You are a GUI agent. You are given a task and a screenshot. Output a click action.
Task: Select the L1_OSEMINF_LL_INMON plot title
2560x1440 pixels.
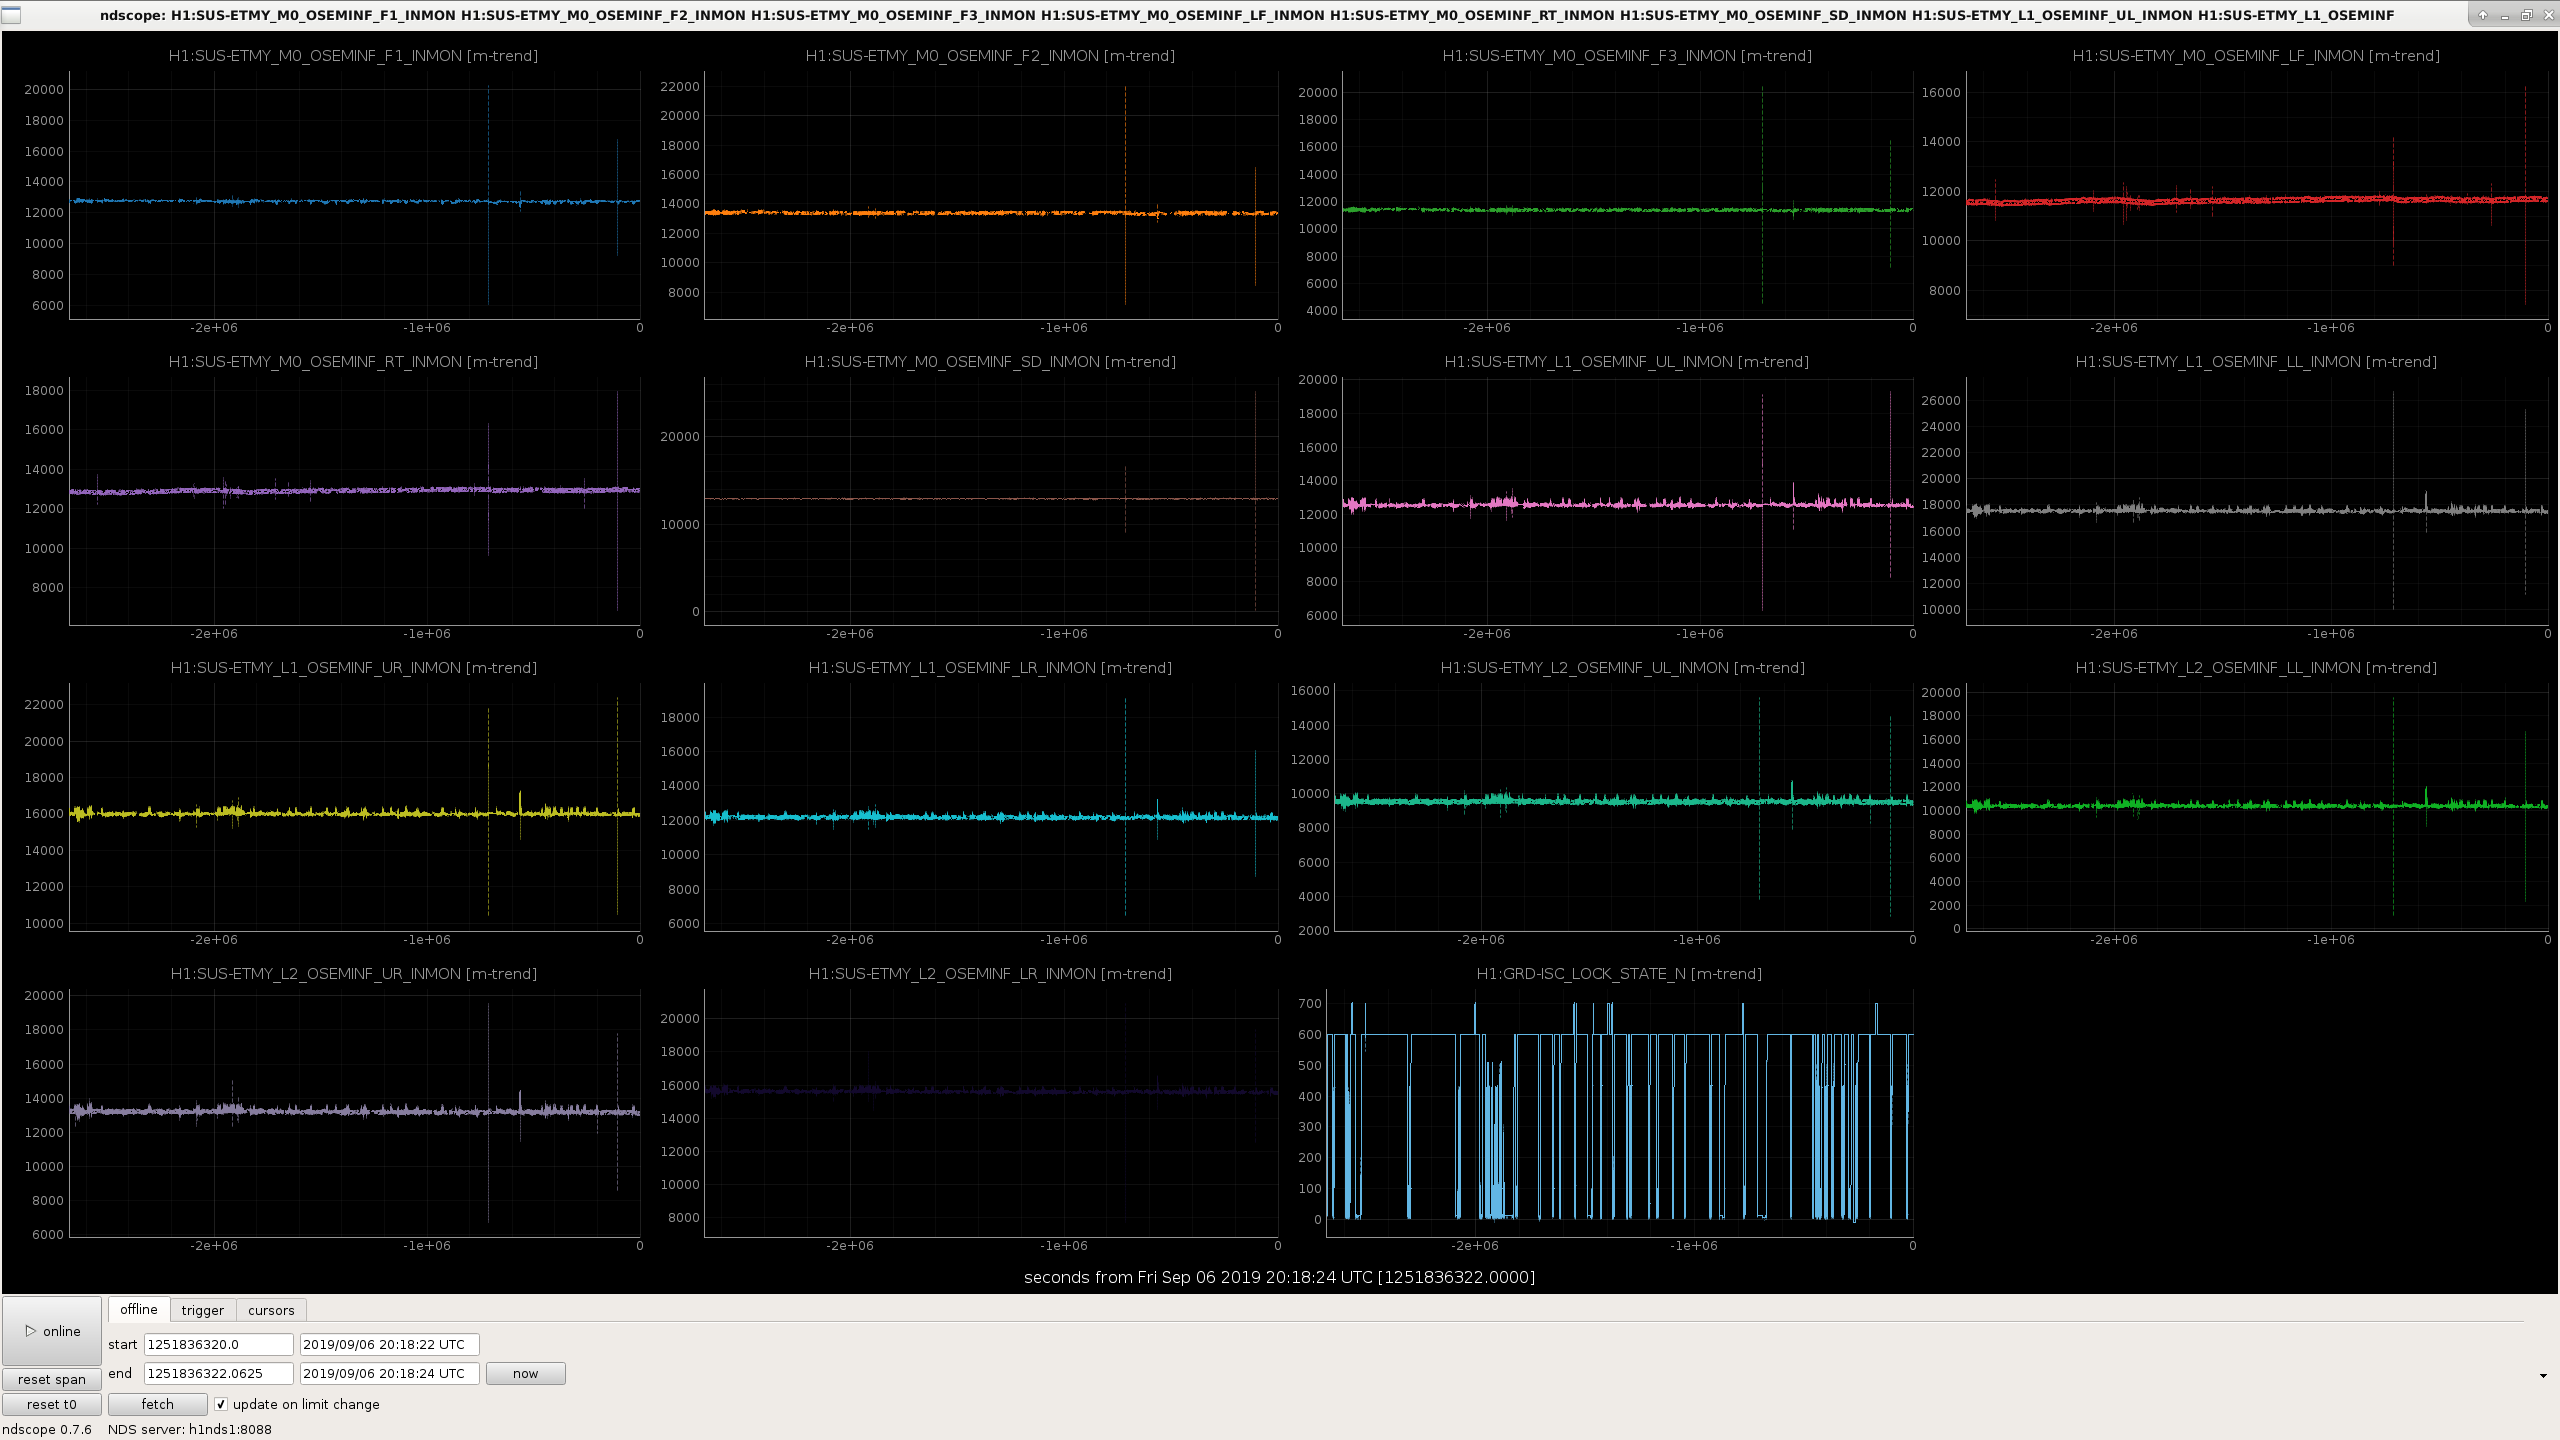point(2256,362)
